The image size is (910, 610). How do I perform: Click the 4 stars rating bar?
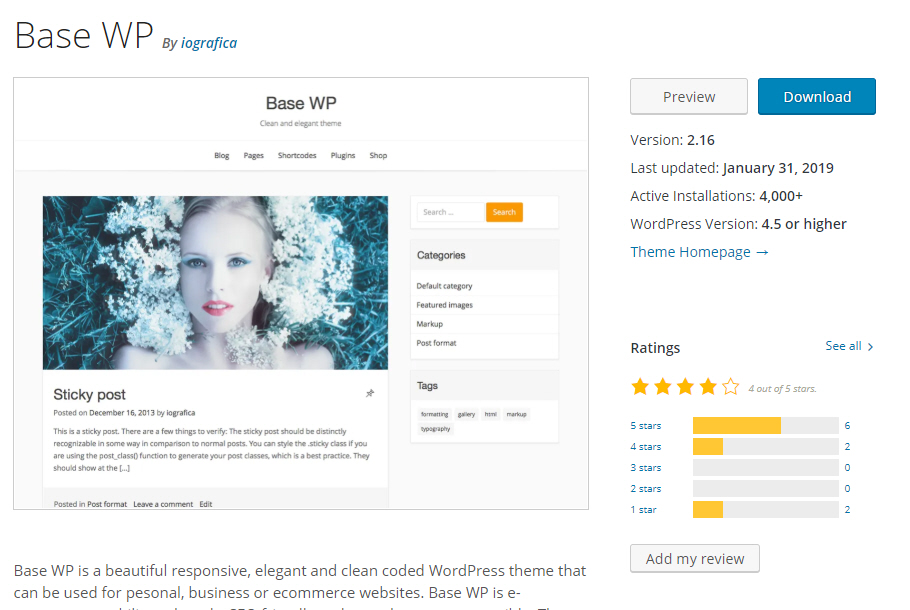[765, 446]
